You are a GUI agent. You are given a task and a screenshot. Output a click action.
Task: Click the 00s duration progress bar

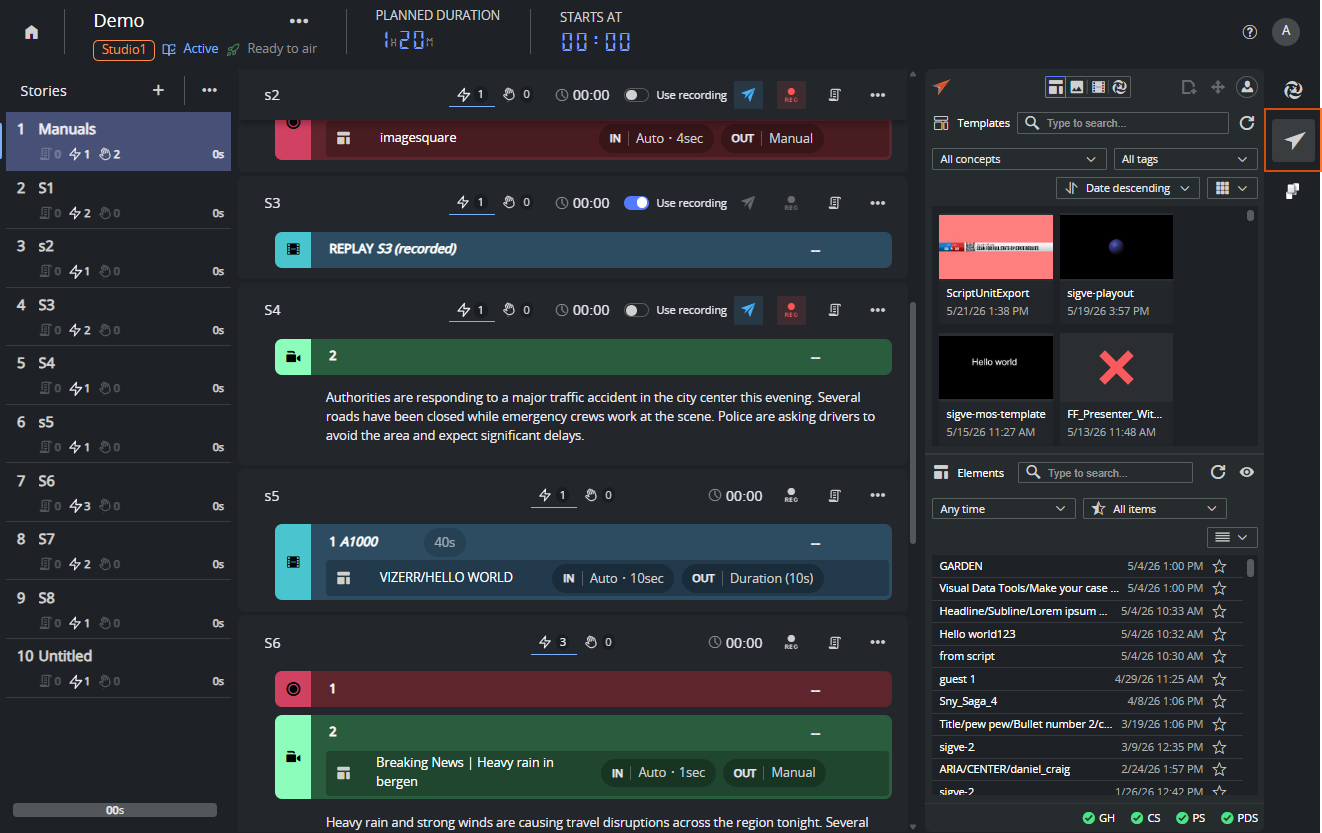(115, 810)
